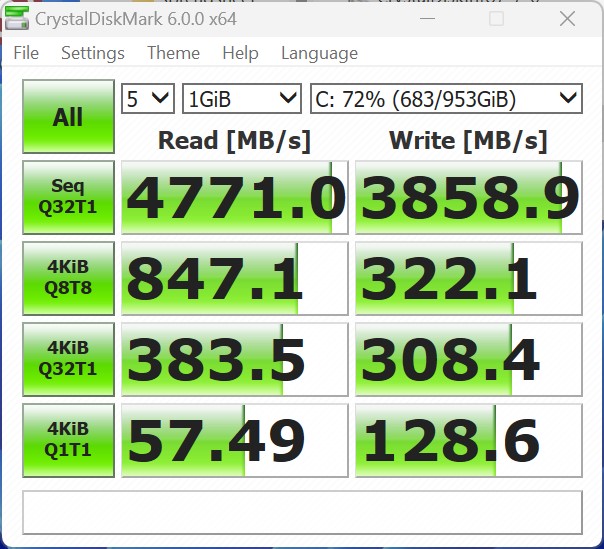The image size is (604, 549).
Task: Click the sequential write result 3858.9
Action: point(469,198)
